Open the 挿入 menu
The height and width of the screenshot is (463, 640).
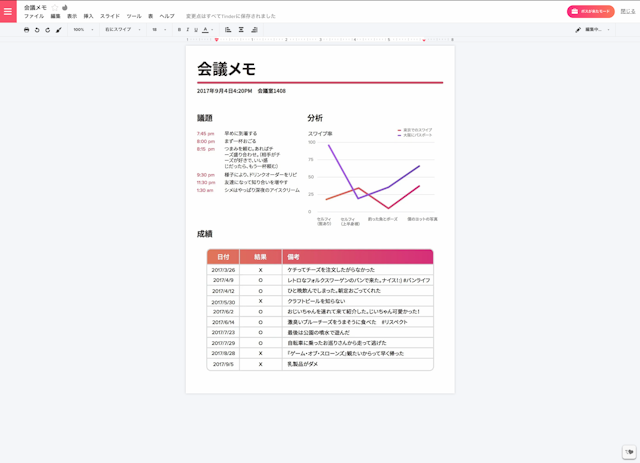(x=89, y=16)
